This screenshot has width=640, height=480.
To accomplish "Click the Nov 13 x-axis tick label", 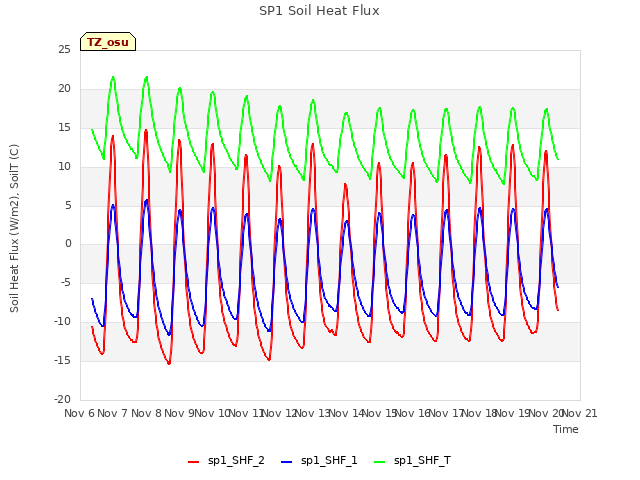I will point(312,413).
